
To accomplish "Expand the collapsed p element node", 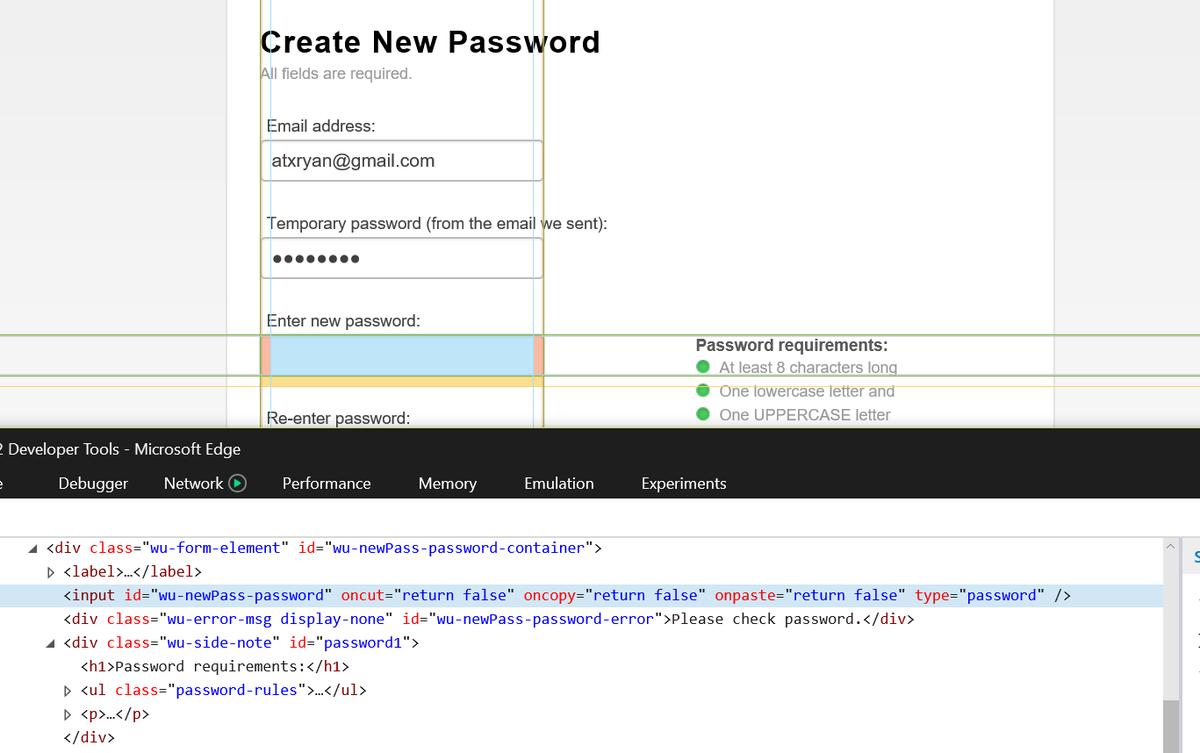I will 68,714.
